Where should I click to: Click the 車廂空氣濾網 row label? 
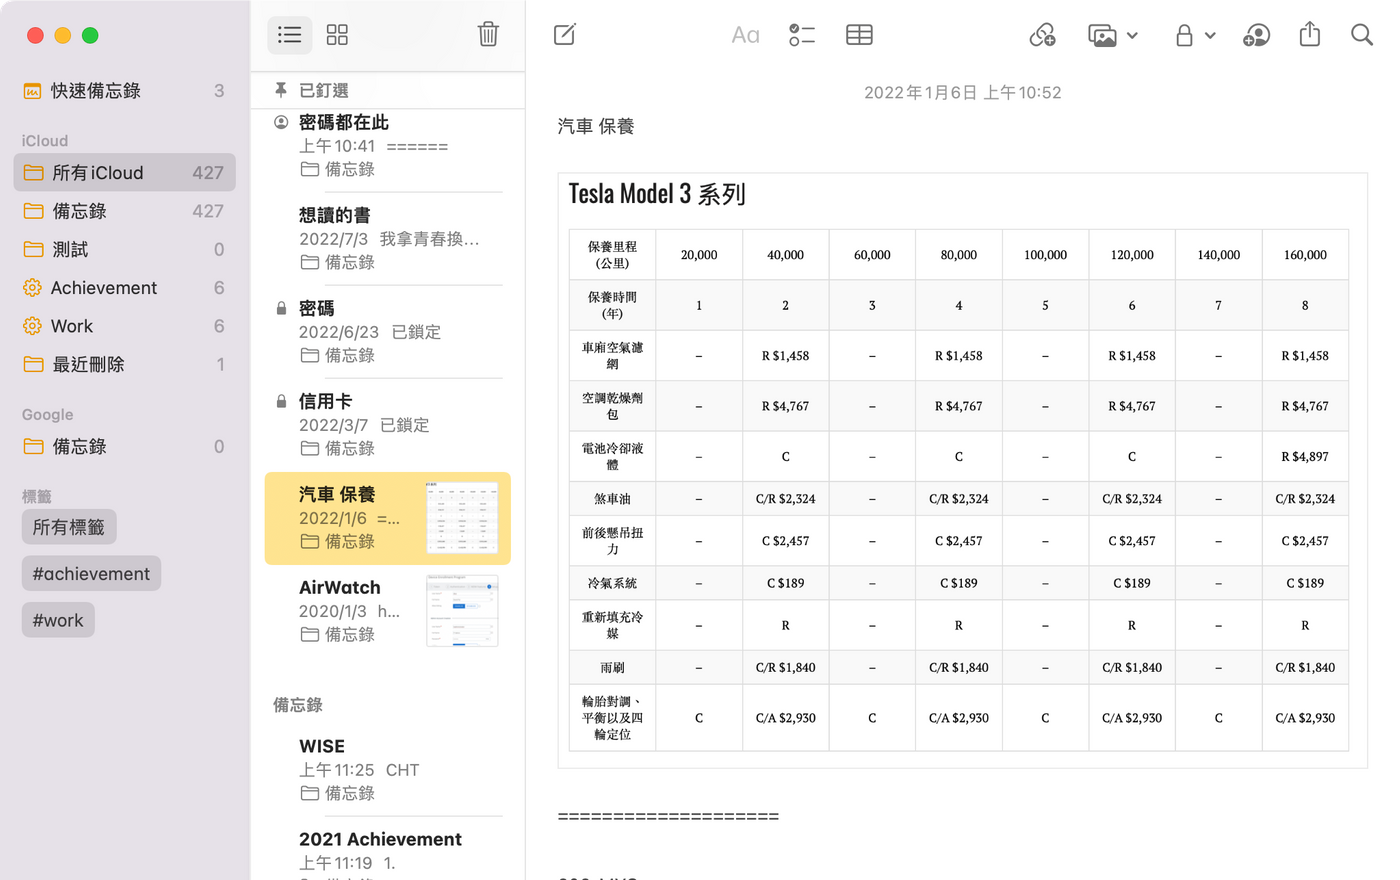coord(612,356)
